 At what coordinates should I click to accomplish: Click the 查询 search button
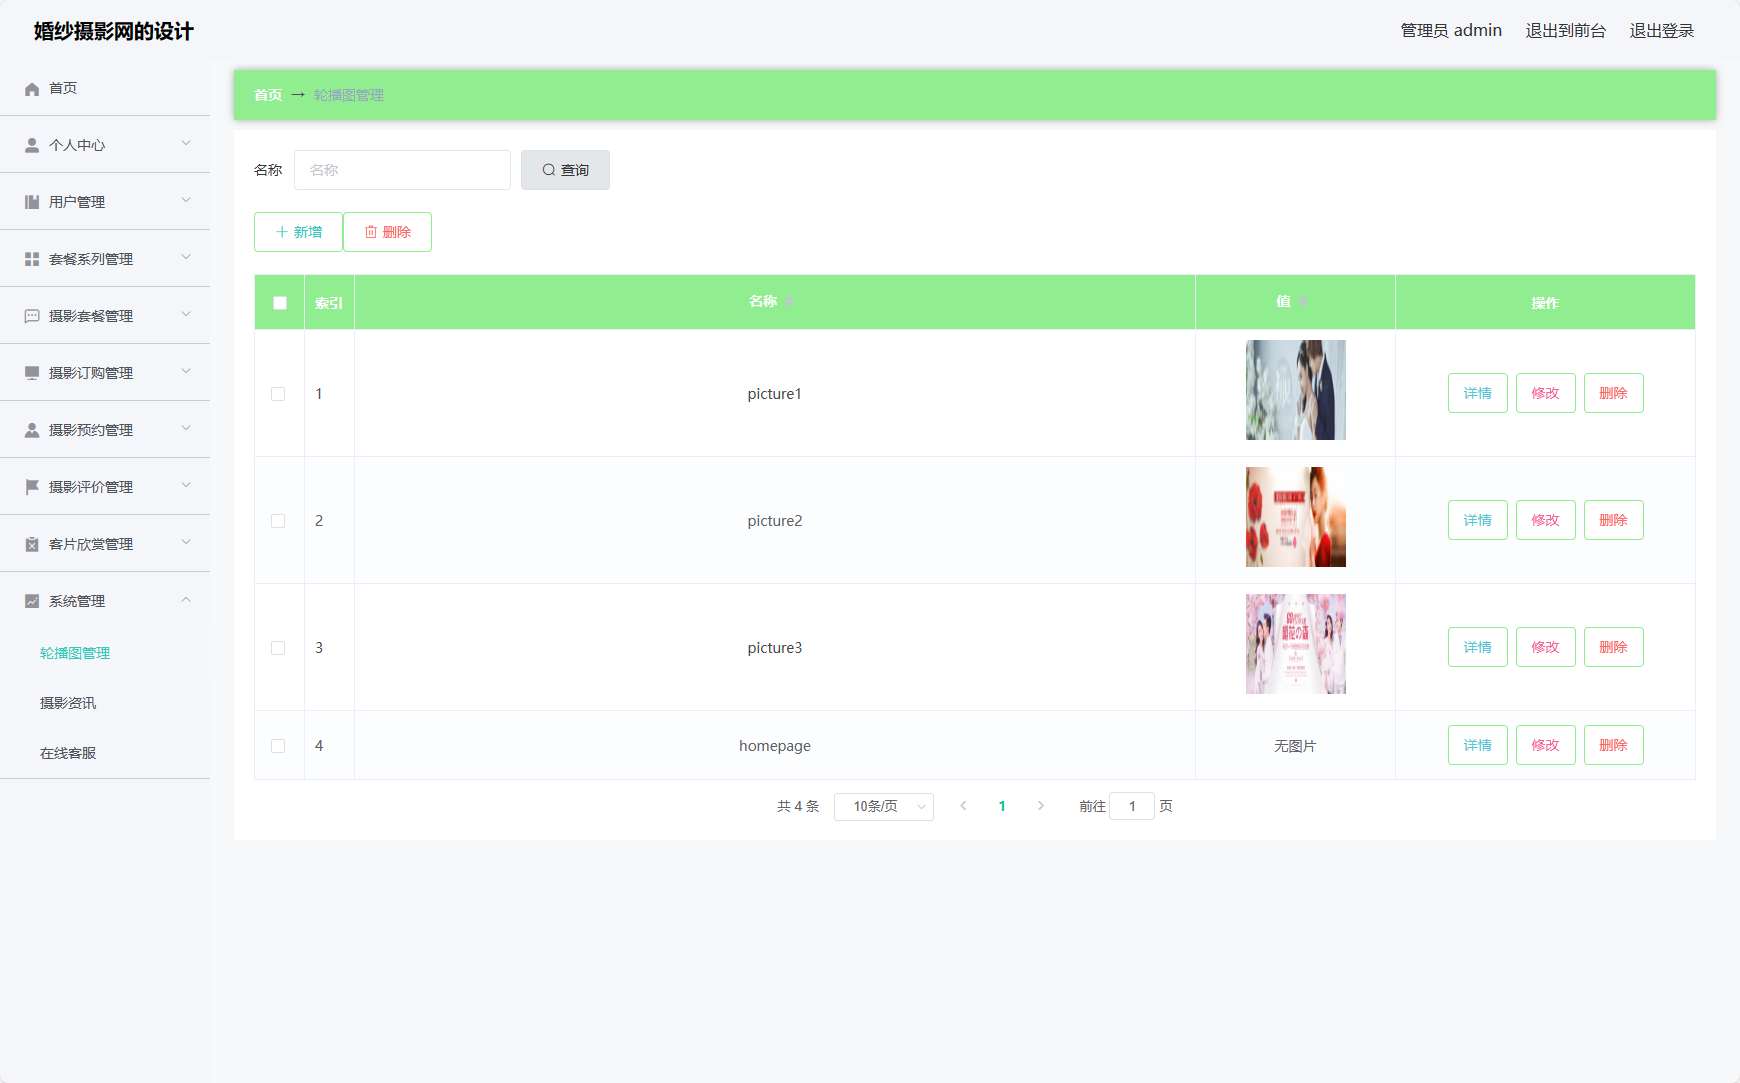click(565, 170)
